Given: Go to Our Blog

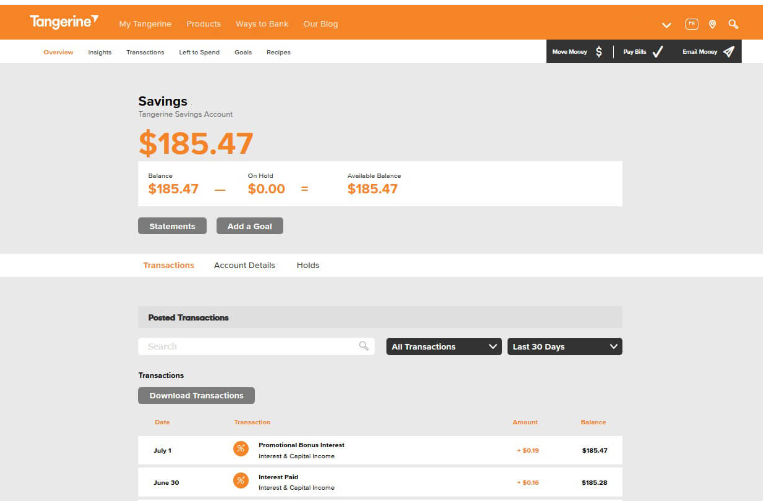Looking at the screenshot, I should pyautogui.click(x=320, y=24).
